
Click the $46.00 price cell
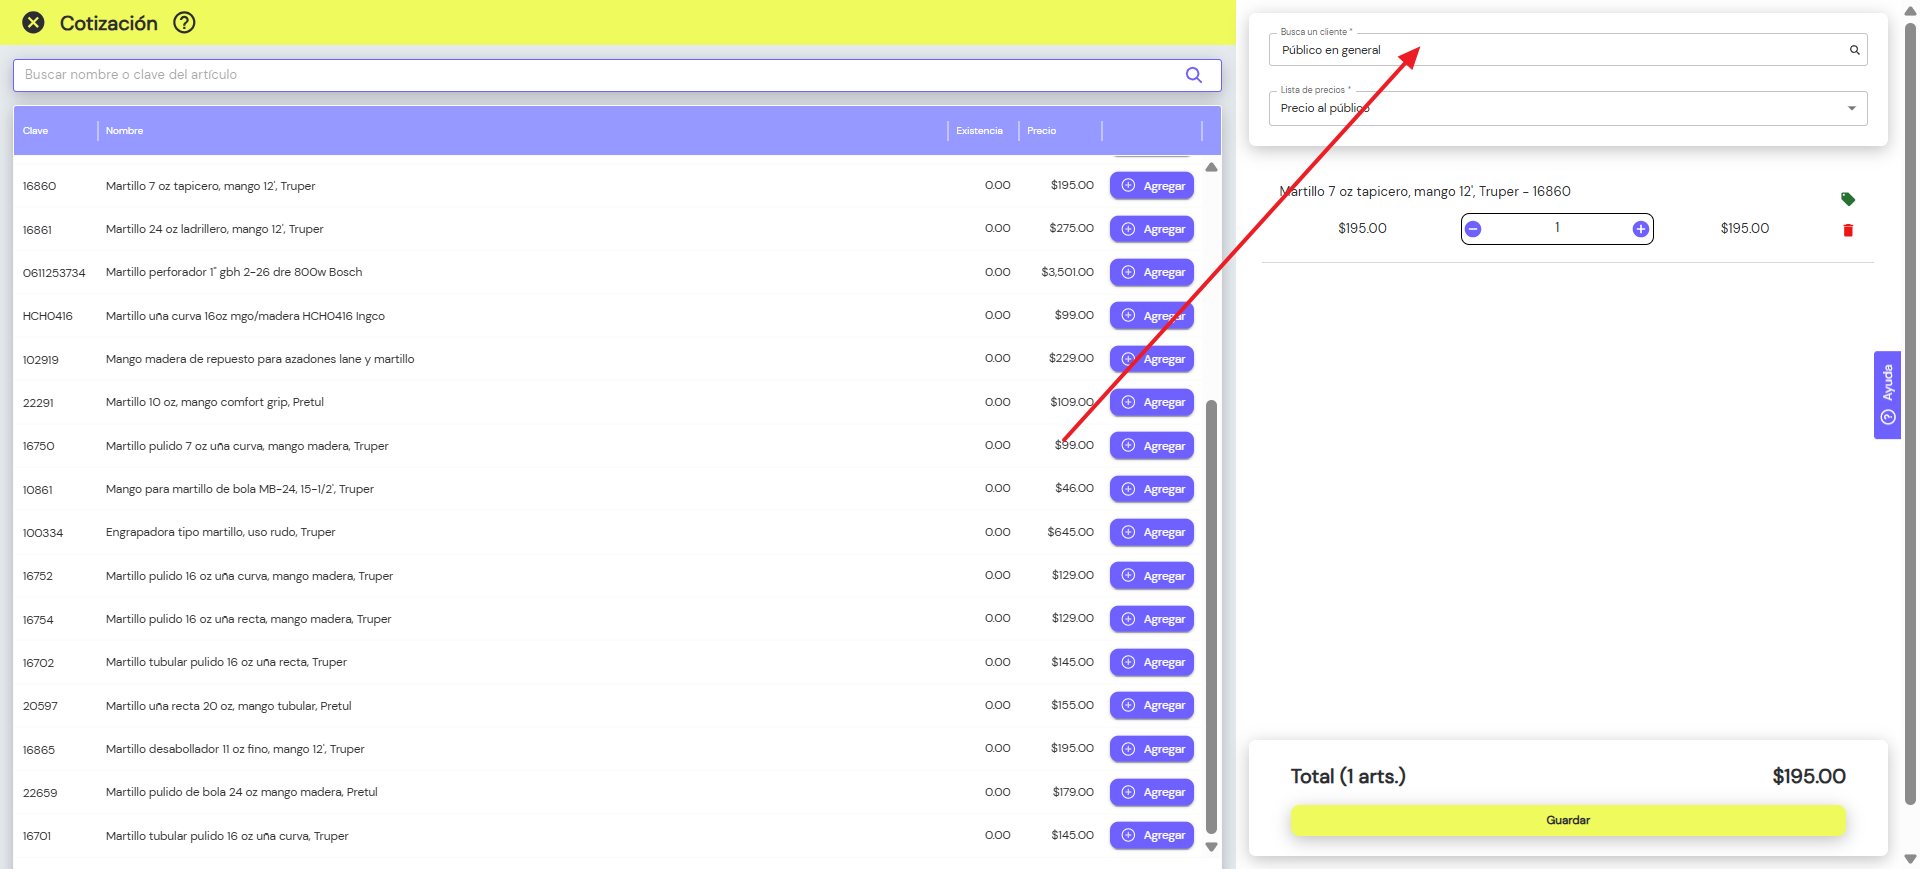coord(1074,489)
